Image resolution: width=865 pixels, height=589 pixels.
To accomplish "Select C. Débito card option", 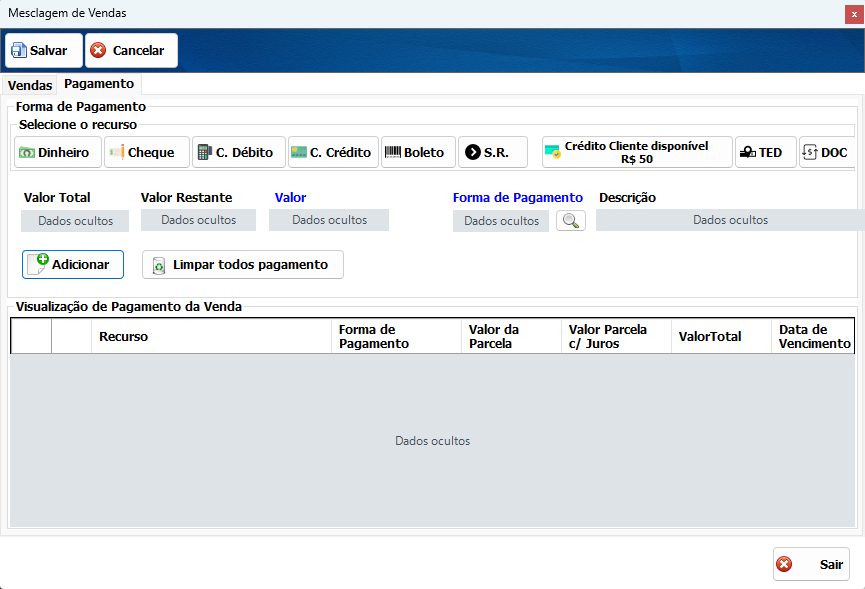I will 239,152.
